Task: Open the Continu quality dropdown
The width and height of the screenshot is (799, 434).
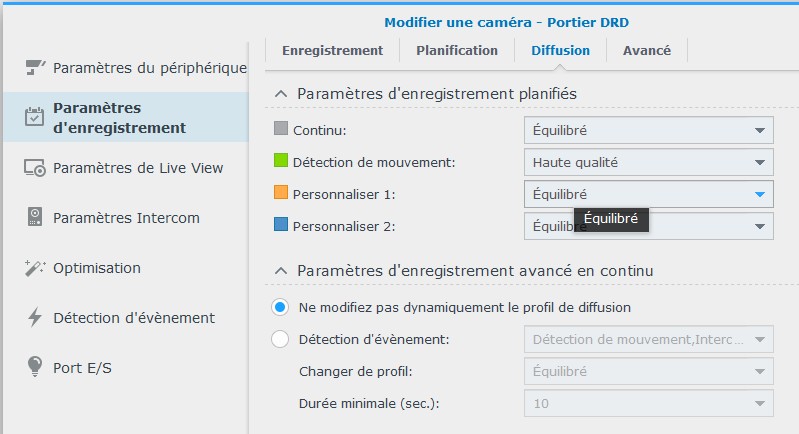Action: point(648,130)
